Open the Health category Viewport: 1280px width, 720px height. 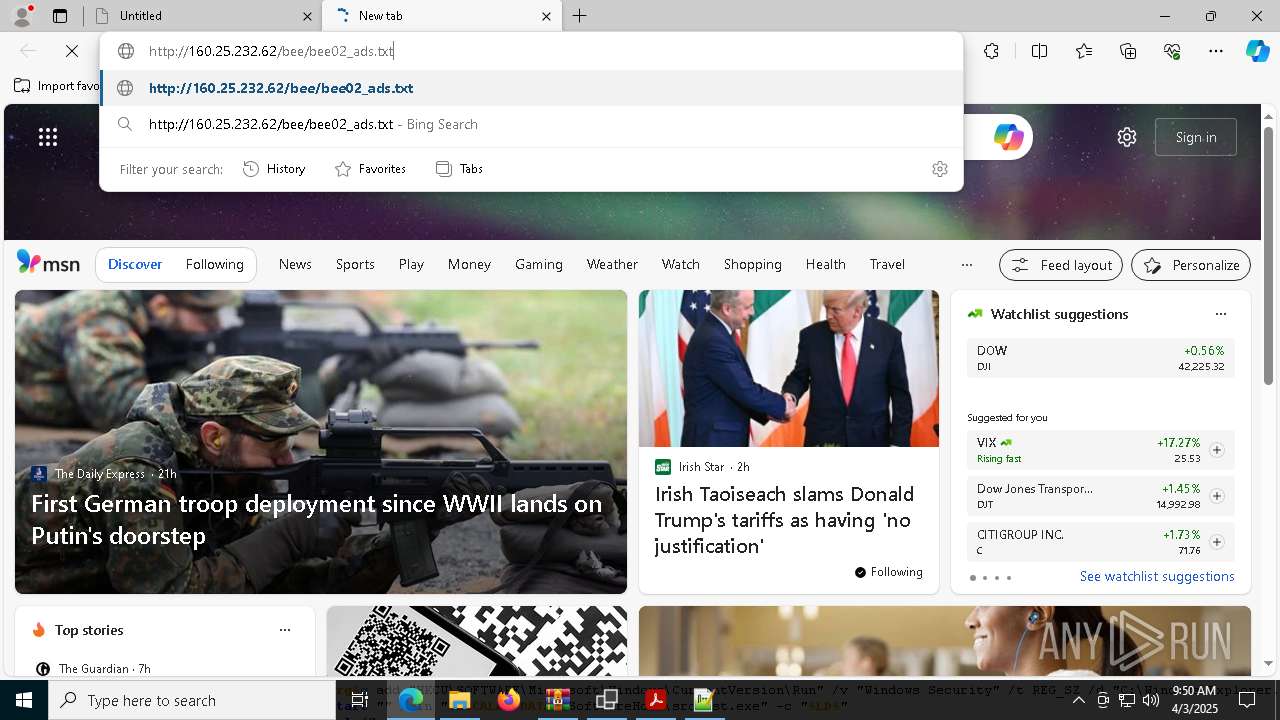825,264
